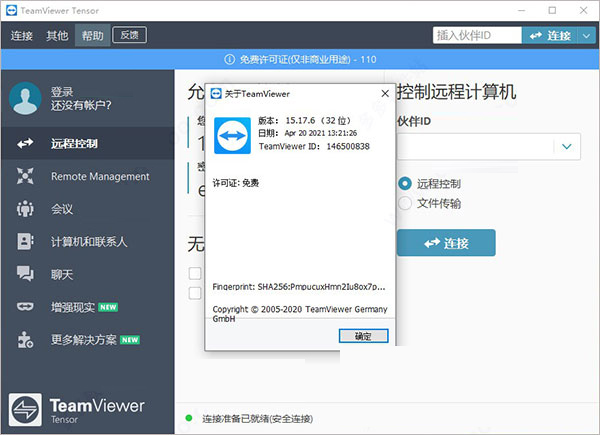The height and width of the screenshot is (435, 600).
Task: Click the TeamViewer title bar icon
Action: (x=11, y=10)
